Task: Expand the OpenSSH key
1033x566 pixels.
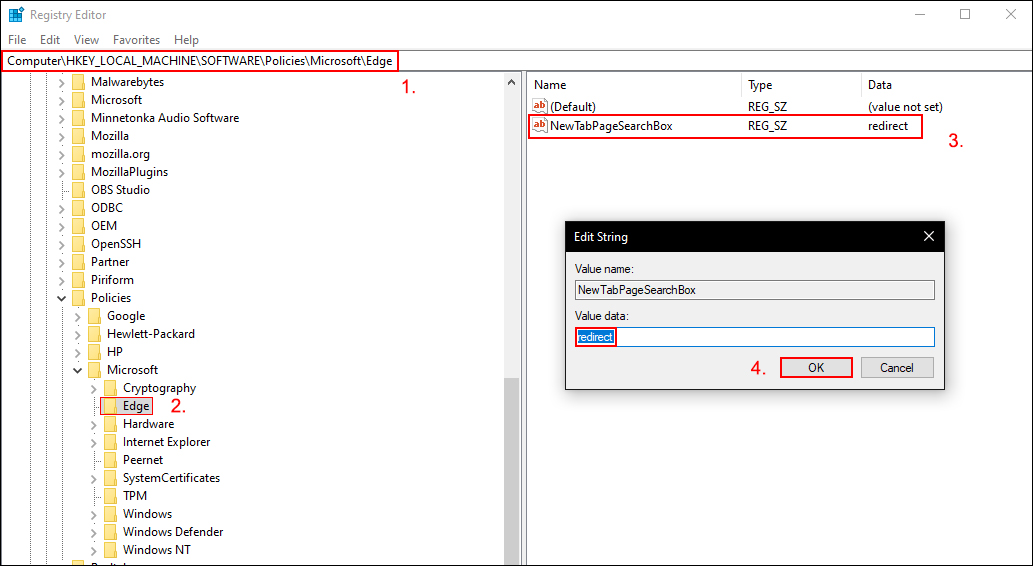Action: click(x=61, y=244)
